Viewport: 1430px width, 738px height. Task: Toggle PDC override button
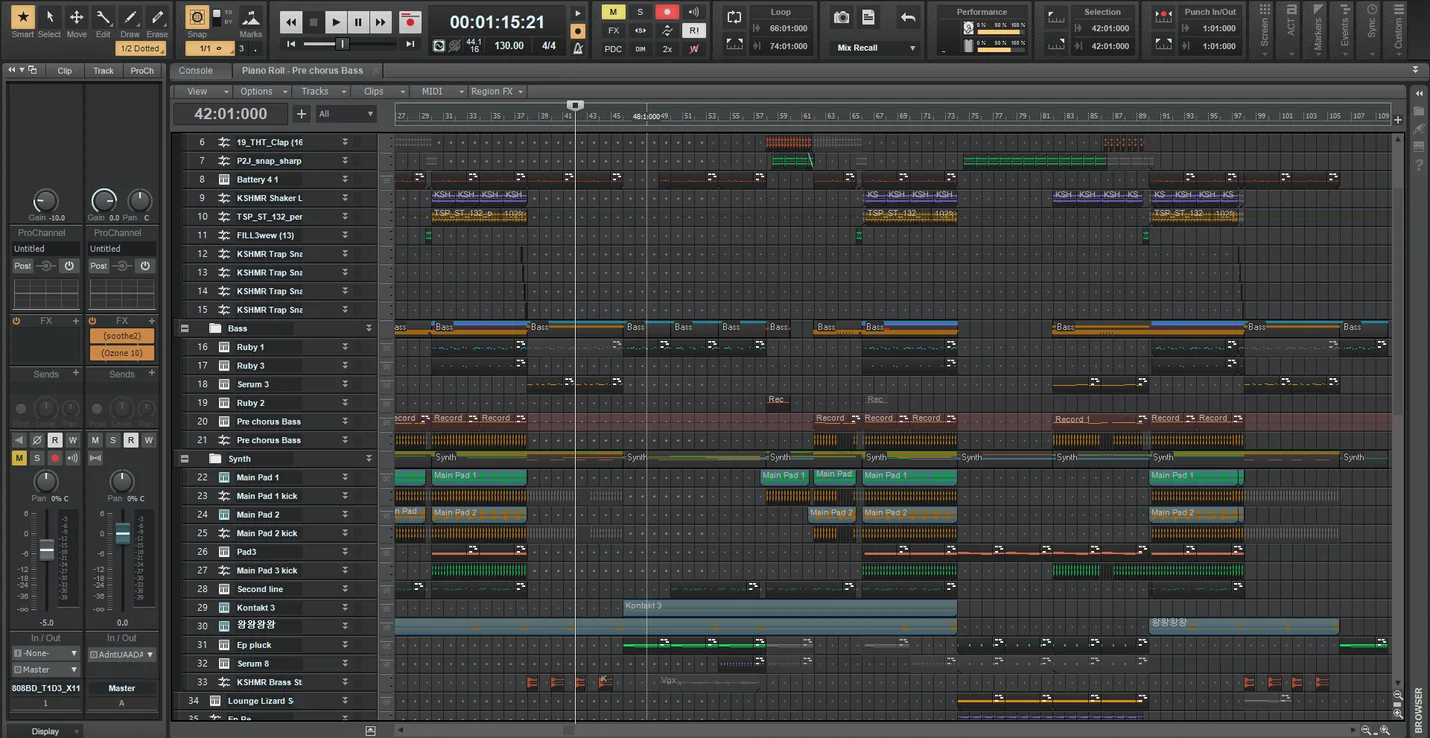(613, 49)
